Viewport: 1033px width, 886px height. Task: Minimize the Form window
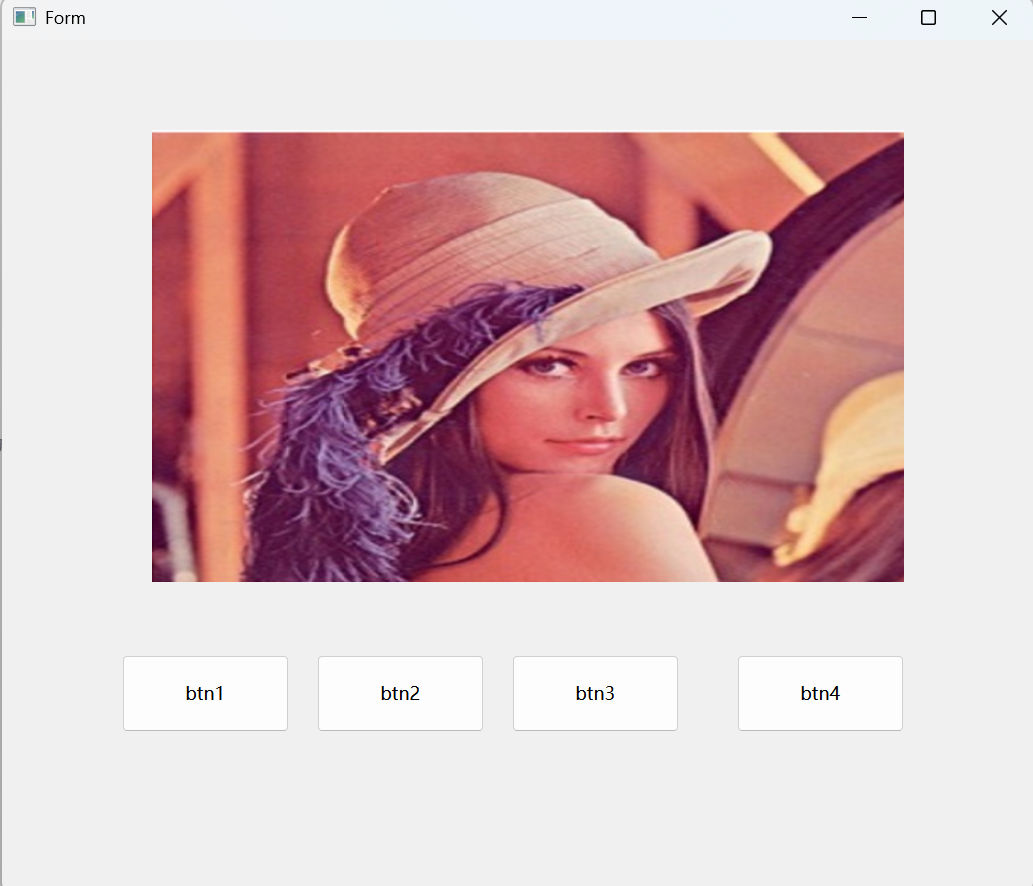pos(859,18)
